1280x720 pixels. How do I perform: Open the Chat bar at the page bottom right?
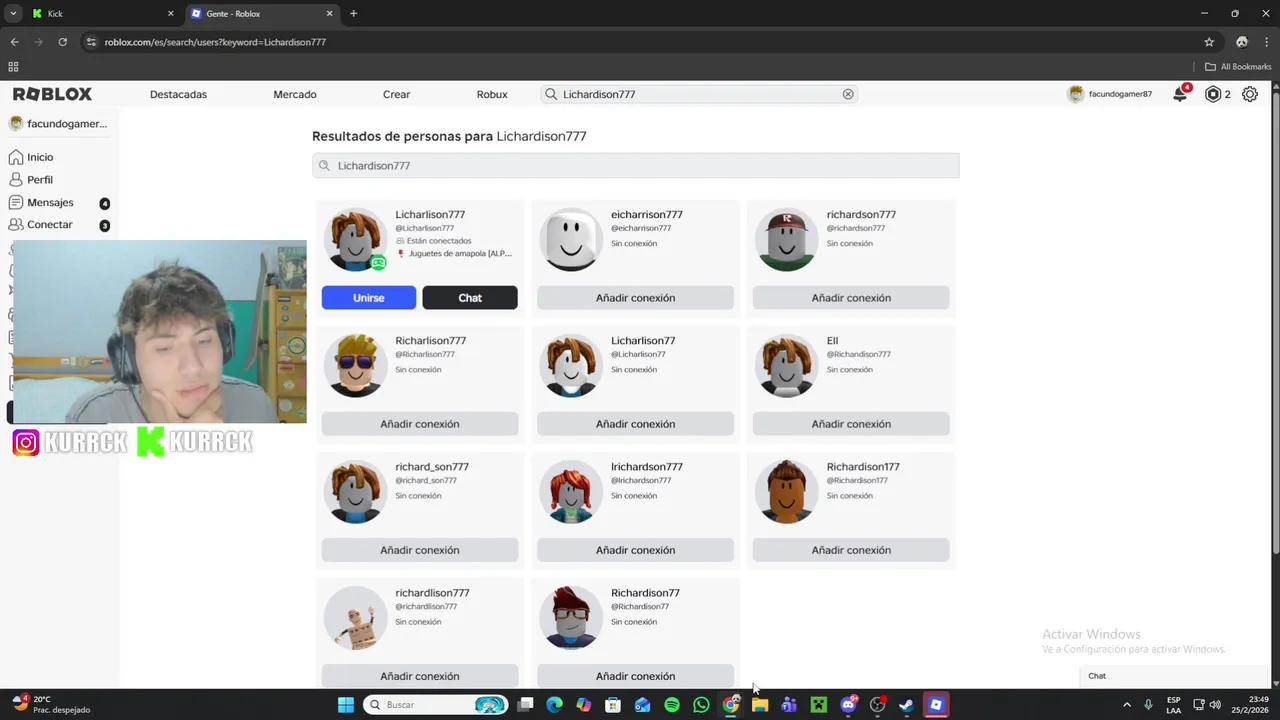1175,676
